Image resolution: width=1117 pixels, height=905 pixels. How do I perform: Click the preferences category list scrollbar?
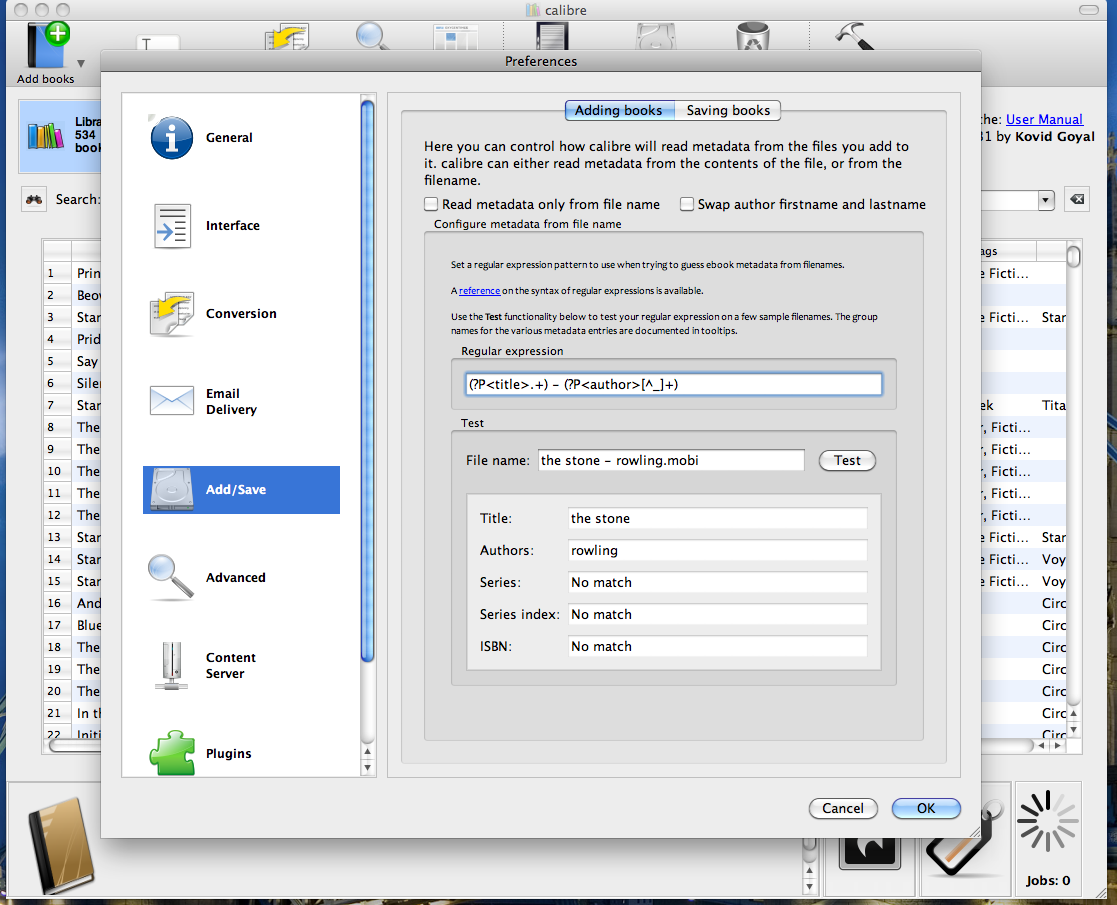point(368,381)
